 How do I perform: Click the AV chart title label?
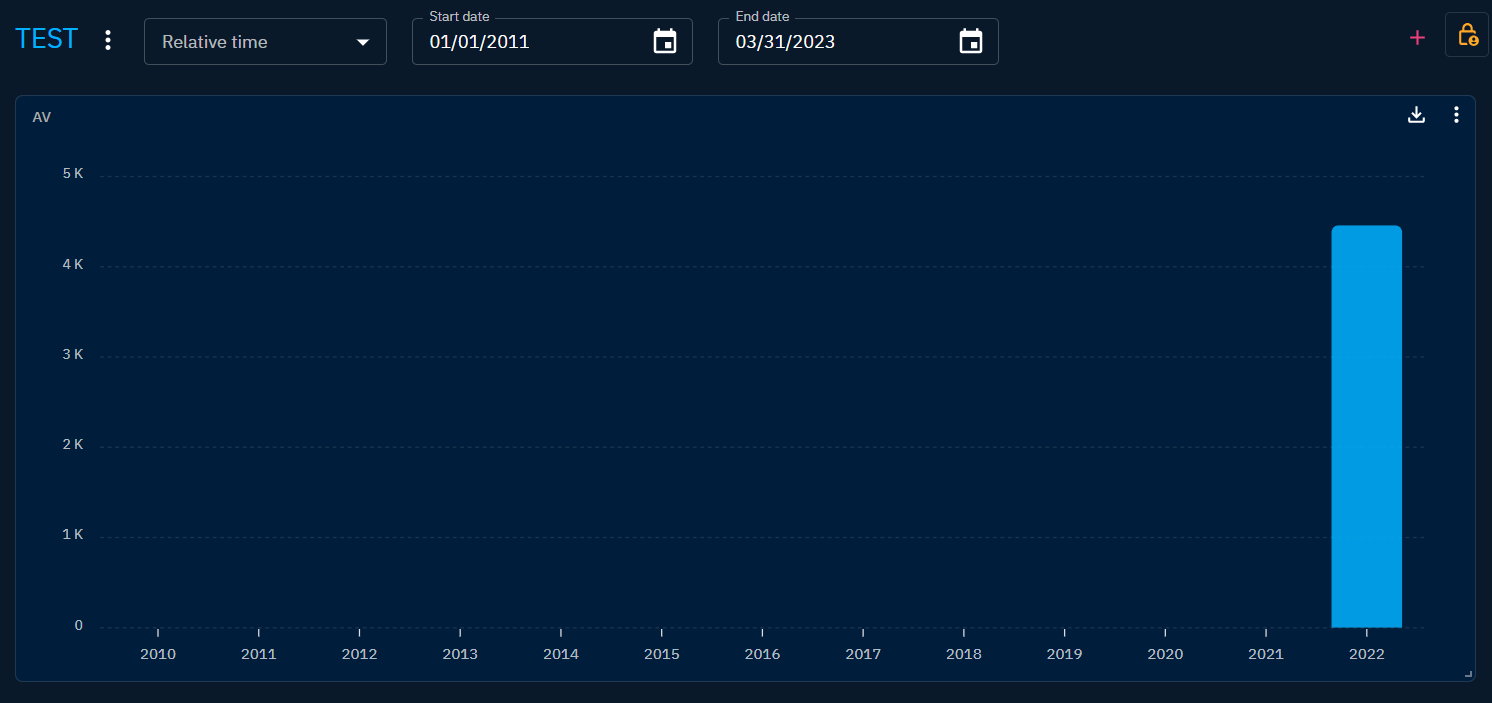click(42, 117)
